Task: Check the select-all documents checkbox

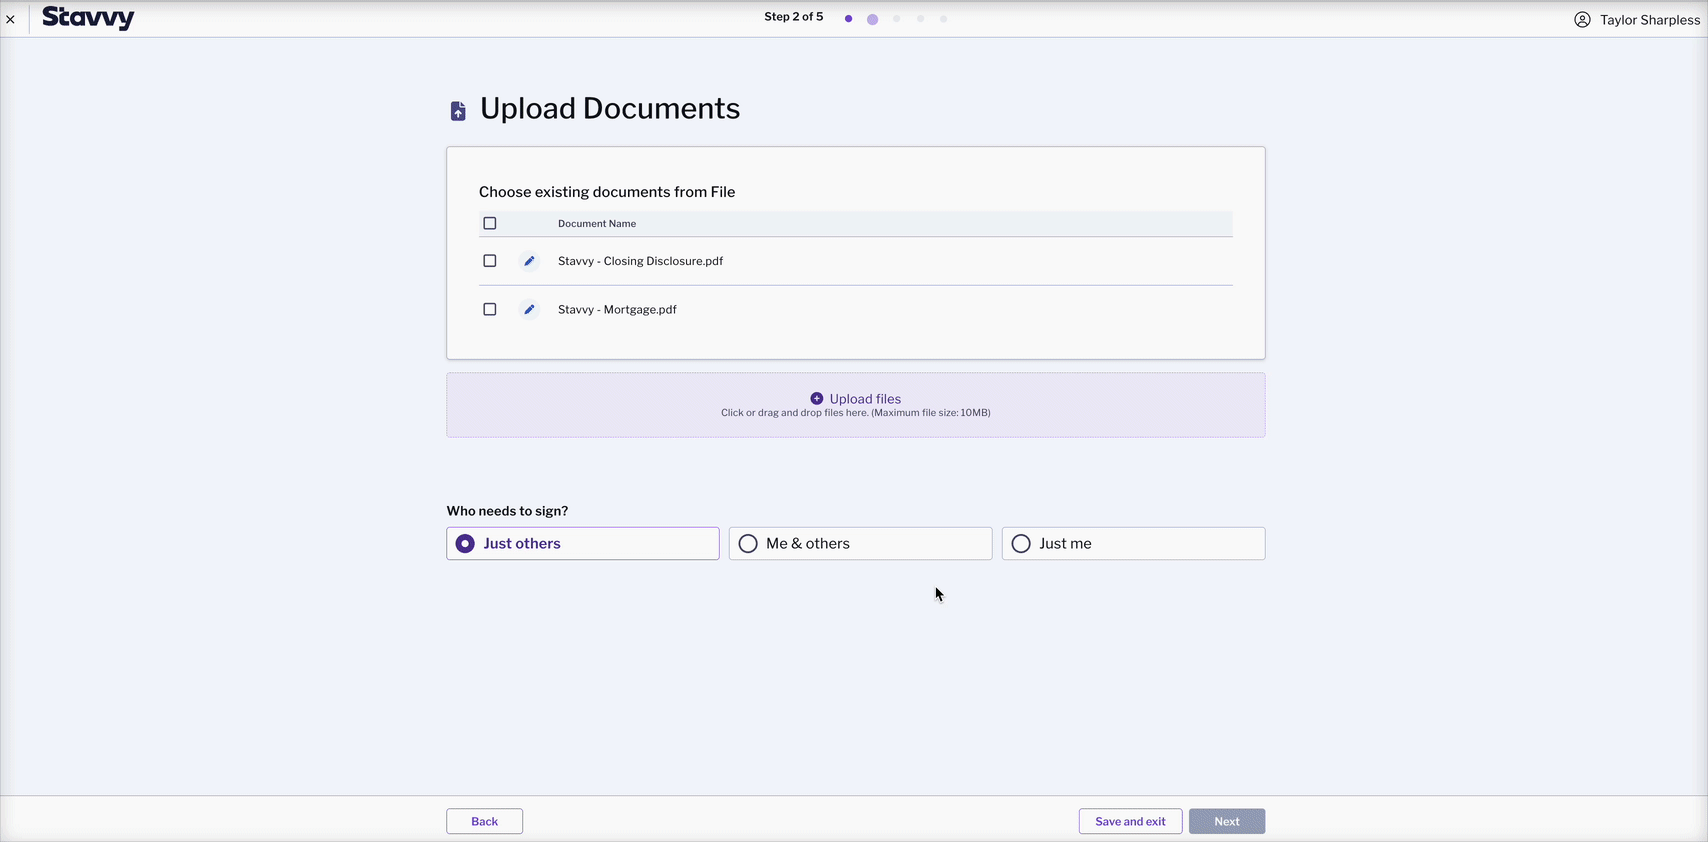Action: point(490,223)
